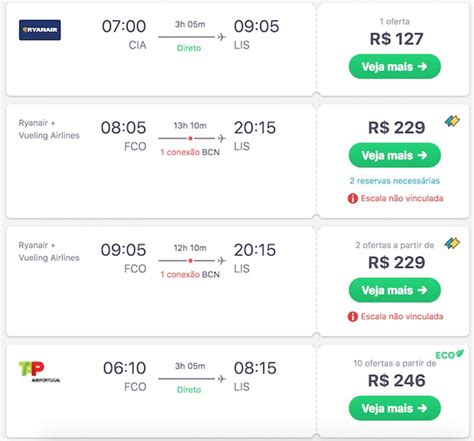Click 1 conexão BCN on 13h 10m flight

click(x=190, y=152)
